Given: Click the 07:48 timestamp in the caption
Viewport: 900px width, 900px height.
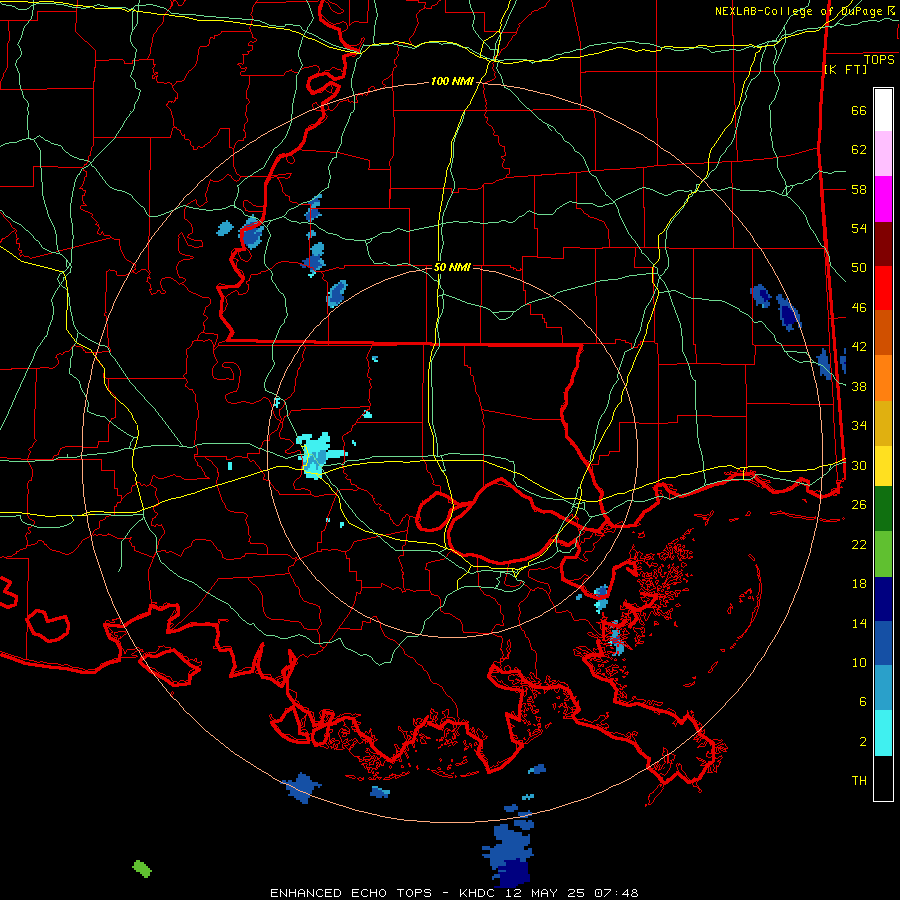Looking at the screenshot, I should click(x=616, y=893).
